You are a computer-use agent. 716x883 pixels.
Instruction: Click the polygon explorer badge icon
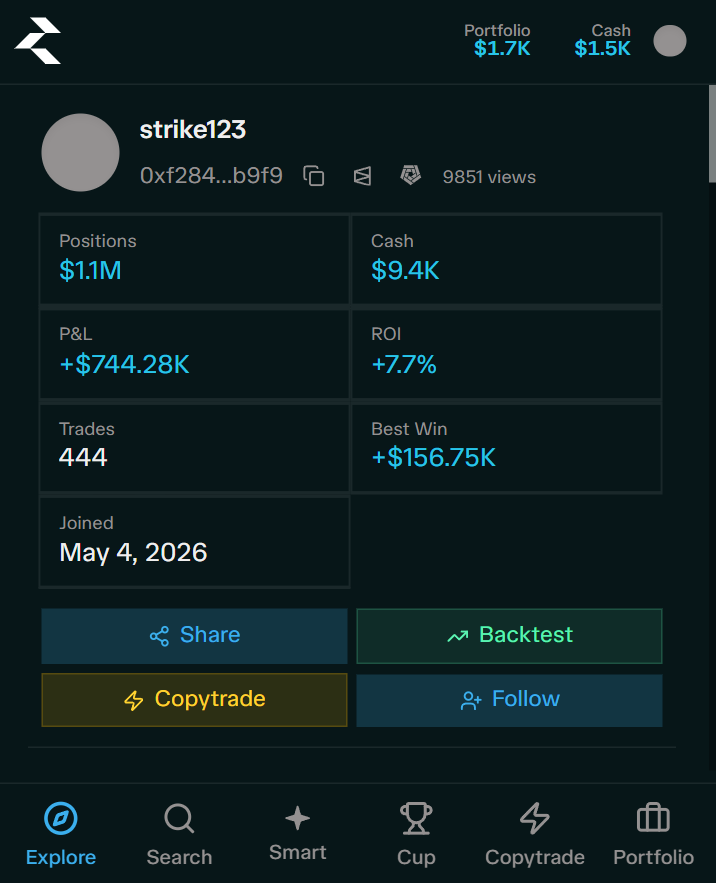coord(410,176)
